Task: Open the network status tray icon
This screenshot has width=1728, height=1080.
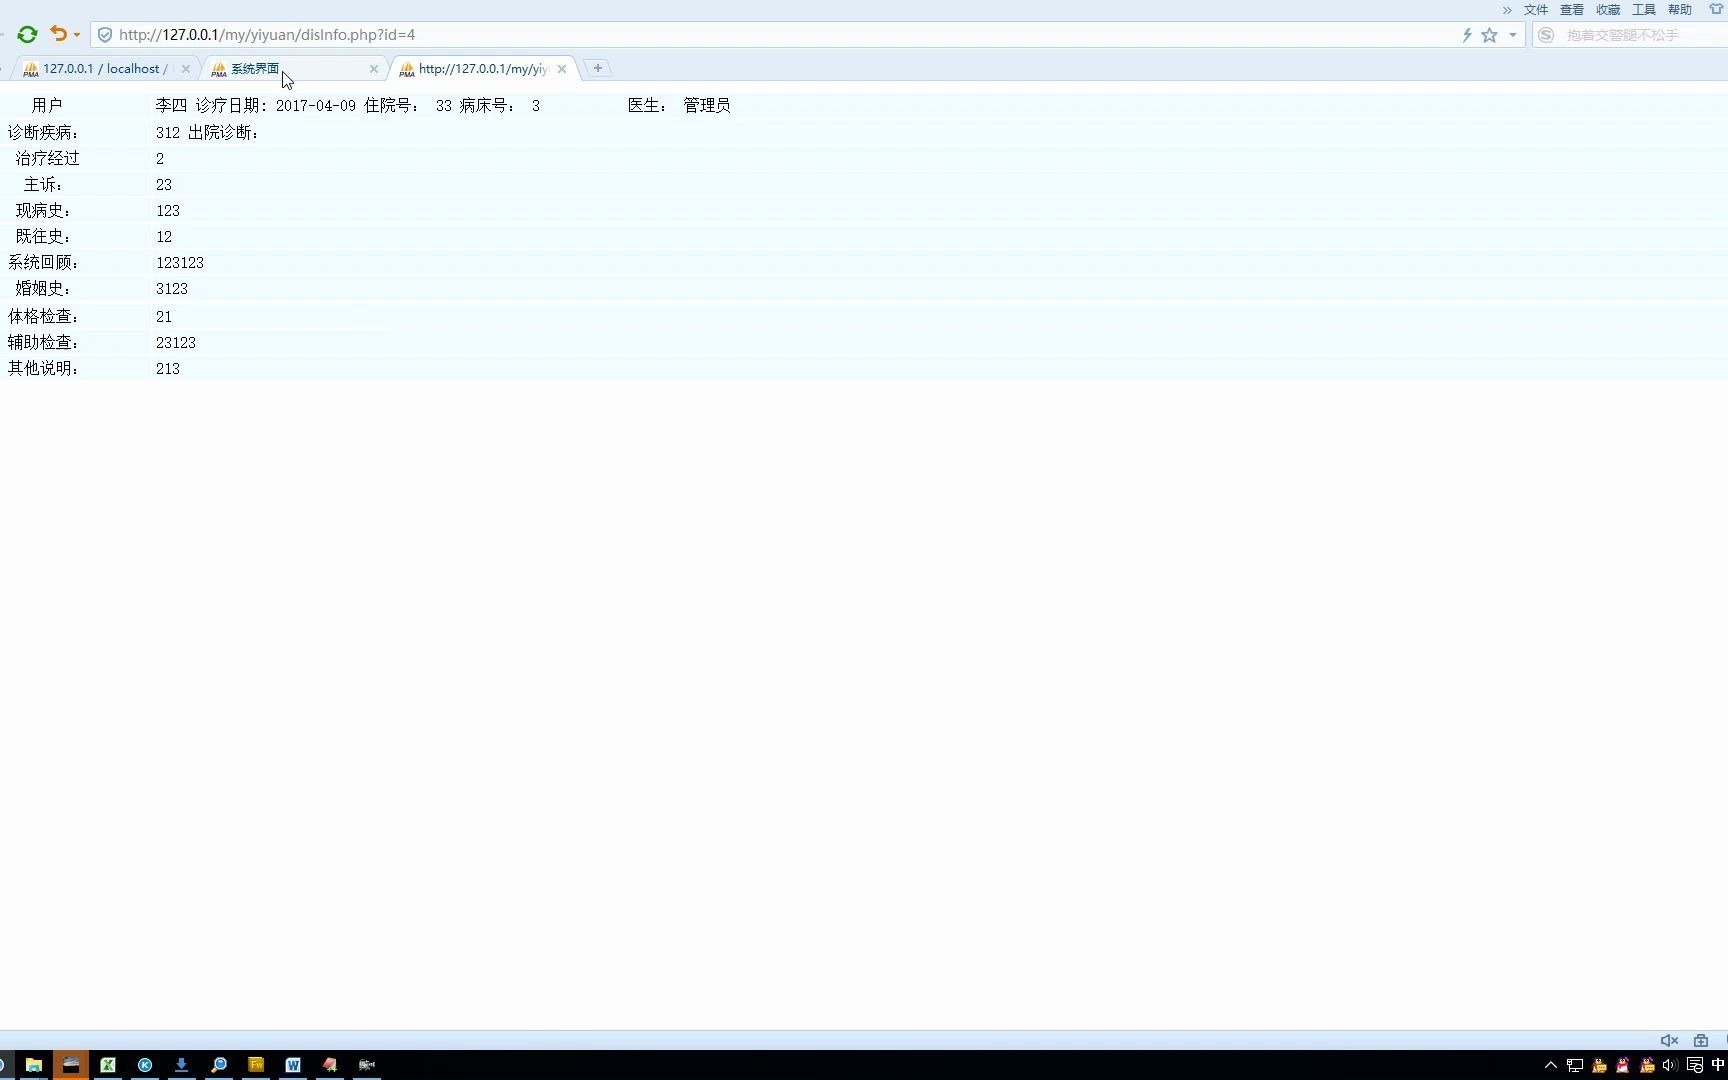Action: [1575, 1065]
